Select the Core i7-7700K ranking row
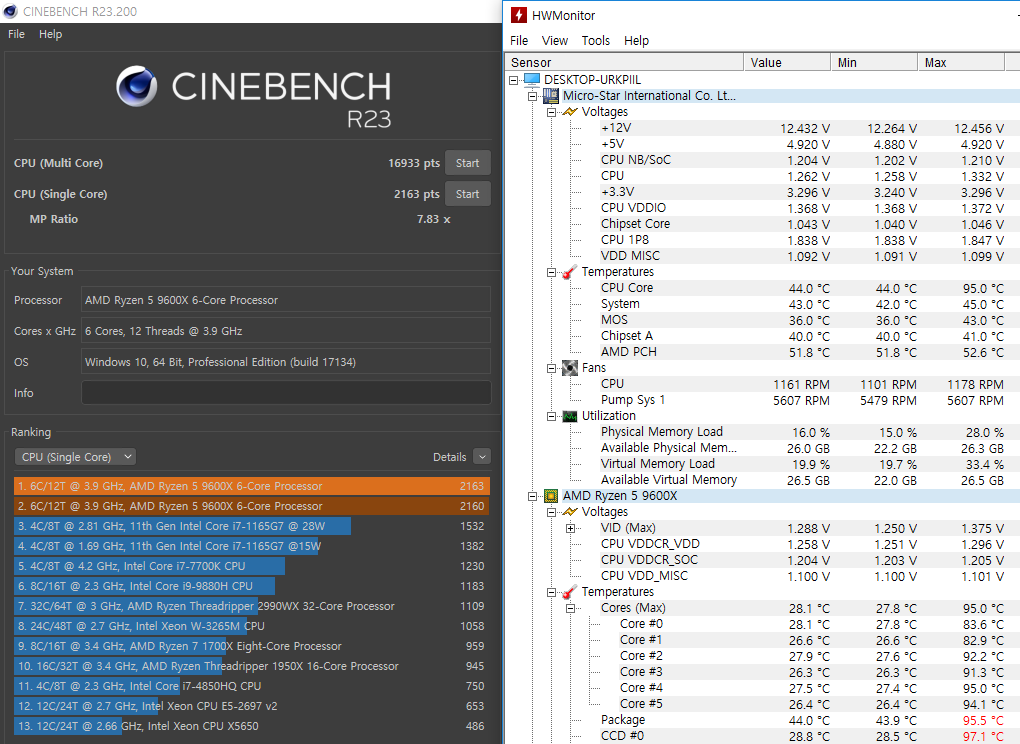 click(x=252, y=566)
